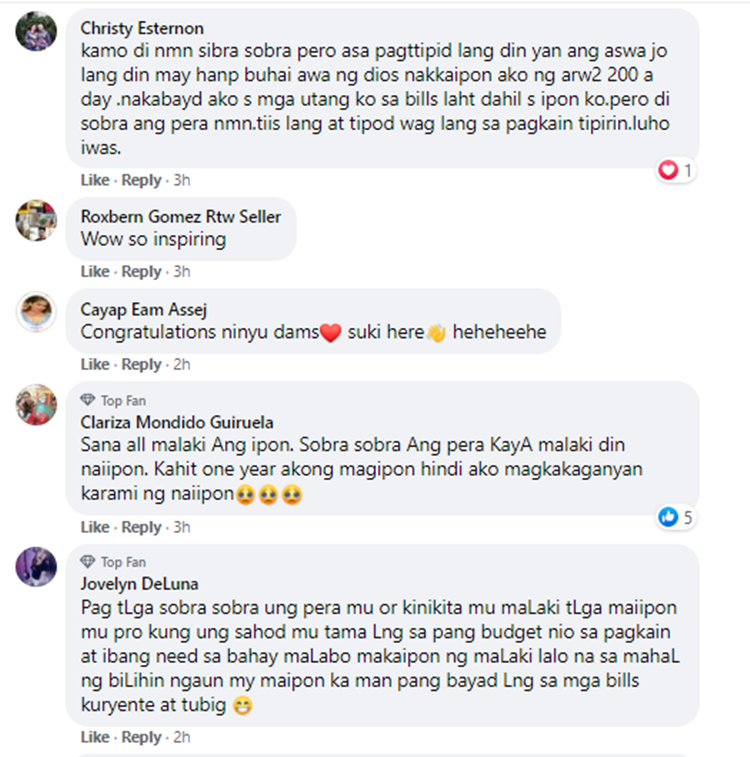
Task: Like Clariza Mondido Guiruela's comment
Action: [x=95, y=527]
